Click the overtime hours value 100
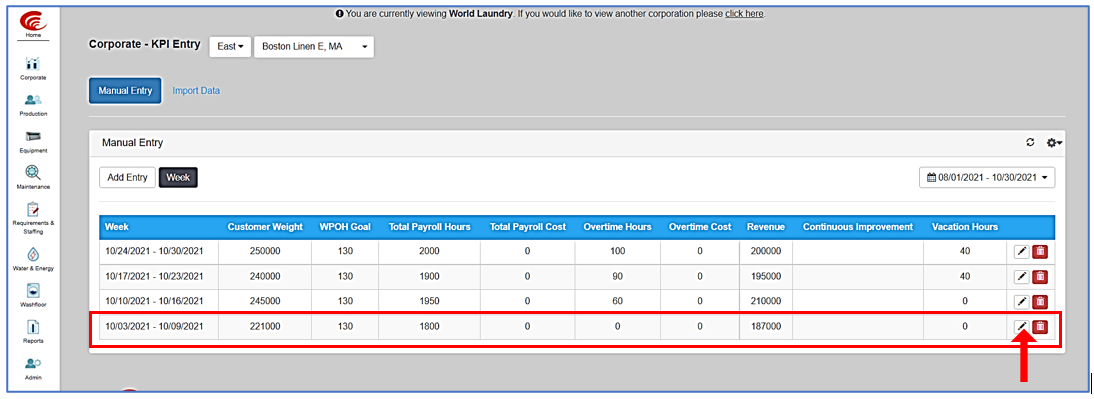 pyautogui.click(x=617, y=252)
